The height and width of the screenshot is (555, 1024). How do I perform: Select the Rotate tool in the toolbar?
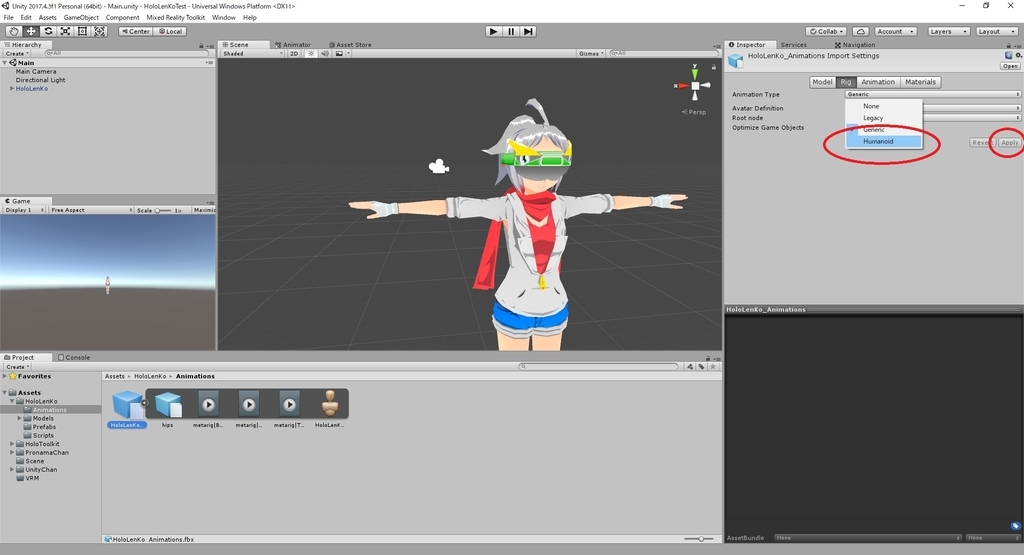(x=48, y=31)
